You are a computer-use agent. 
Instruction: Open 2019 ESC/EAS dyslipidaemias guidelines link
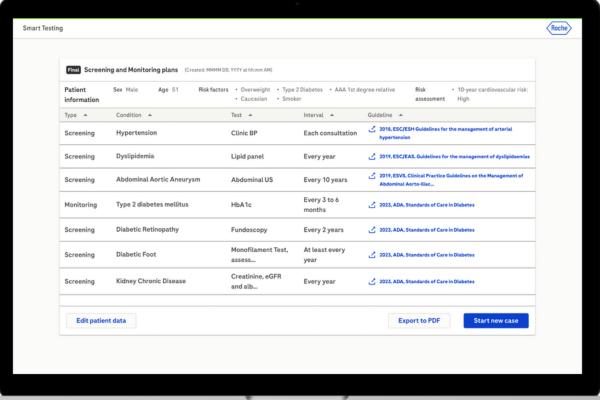454,157
